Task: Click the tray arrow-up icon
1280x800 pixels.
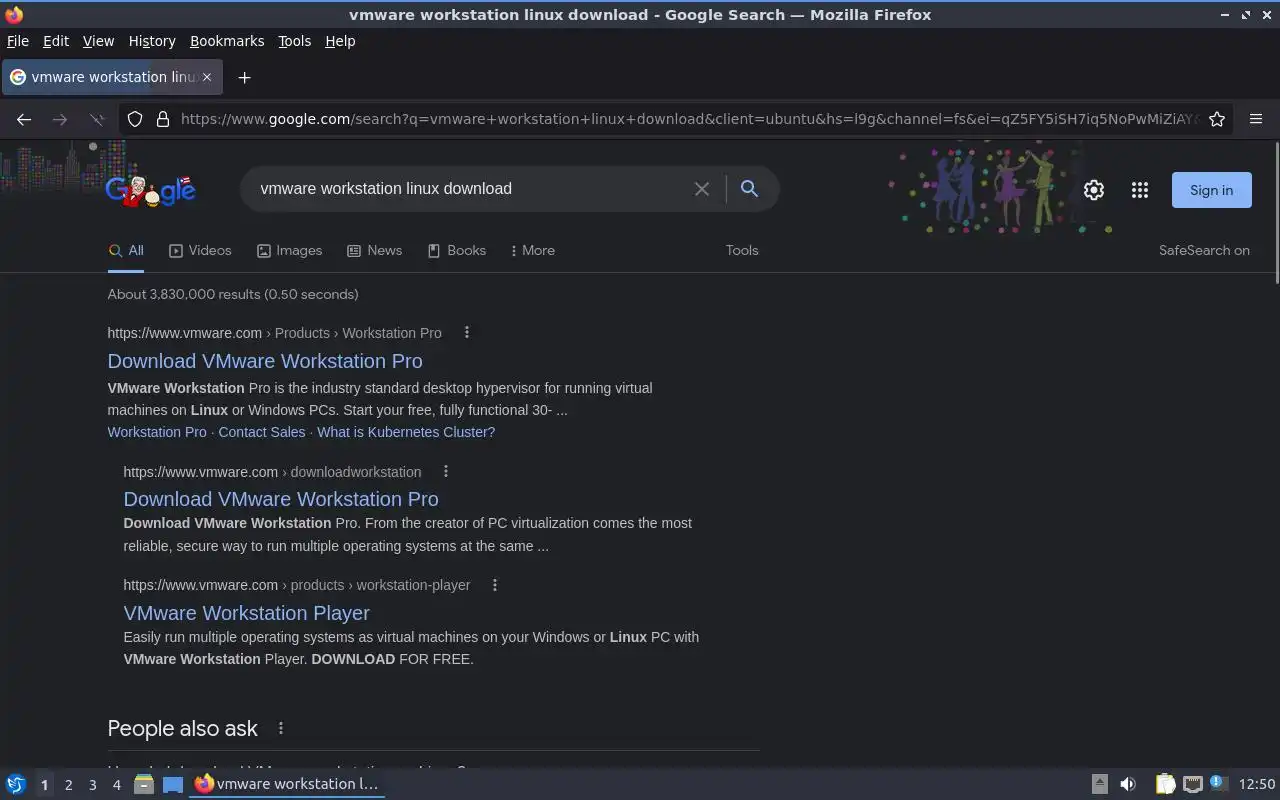Action: (1099, 784)
